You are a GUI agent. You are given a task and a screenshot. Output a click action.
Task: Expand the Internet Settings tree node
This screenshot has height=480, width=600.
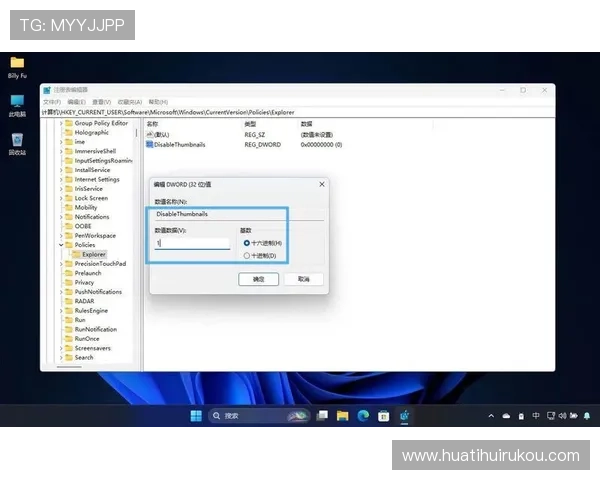61,180
